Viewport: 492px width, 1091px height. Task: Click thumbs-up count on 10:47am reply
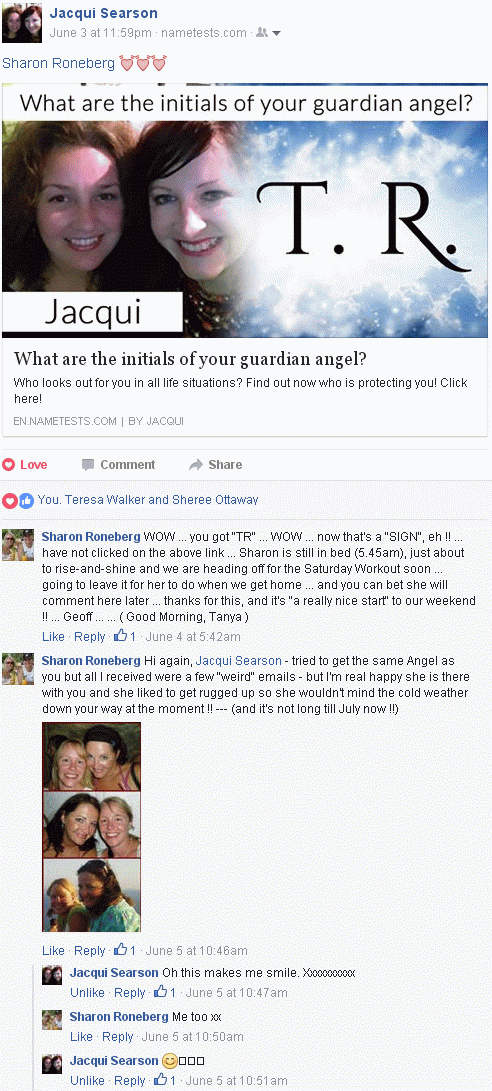[x=165, y=992]
